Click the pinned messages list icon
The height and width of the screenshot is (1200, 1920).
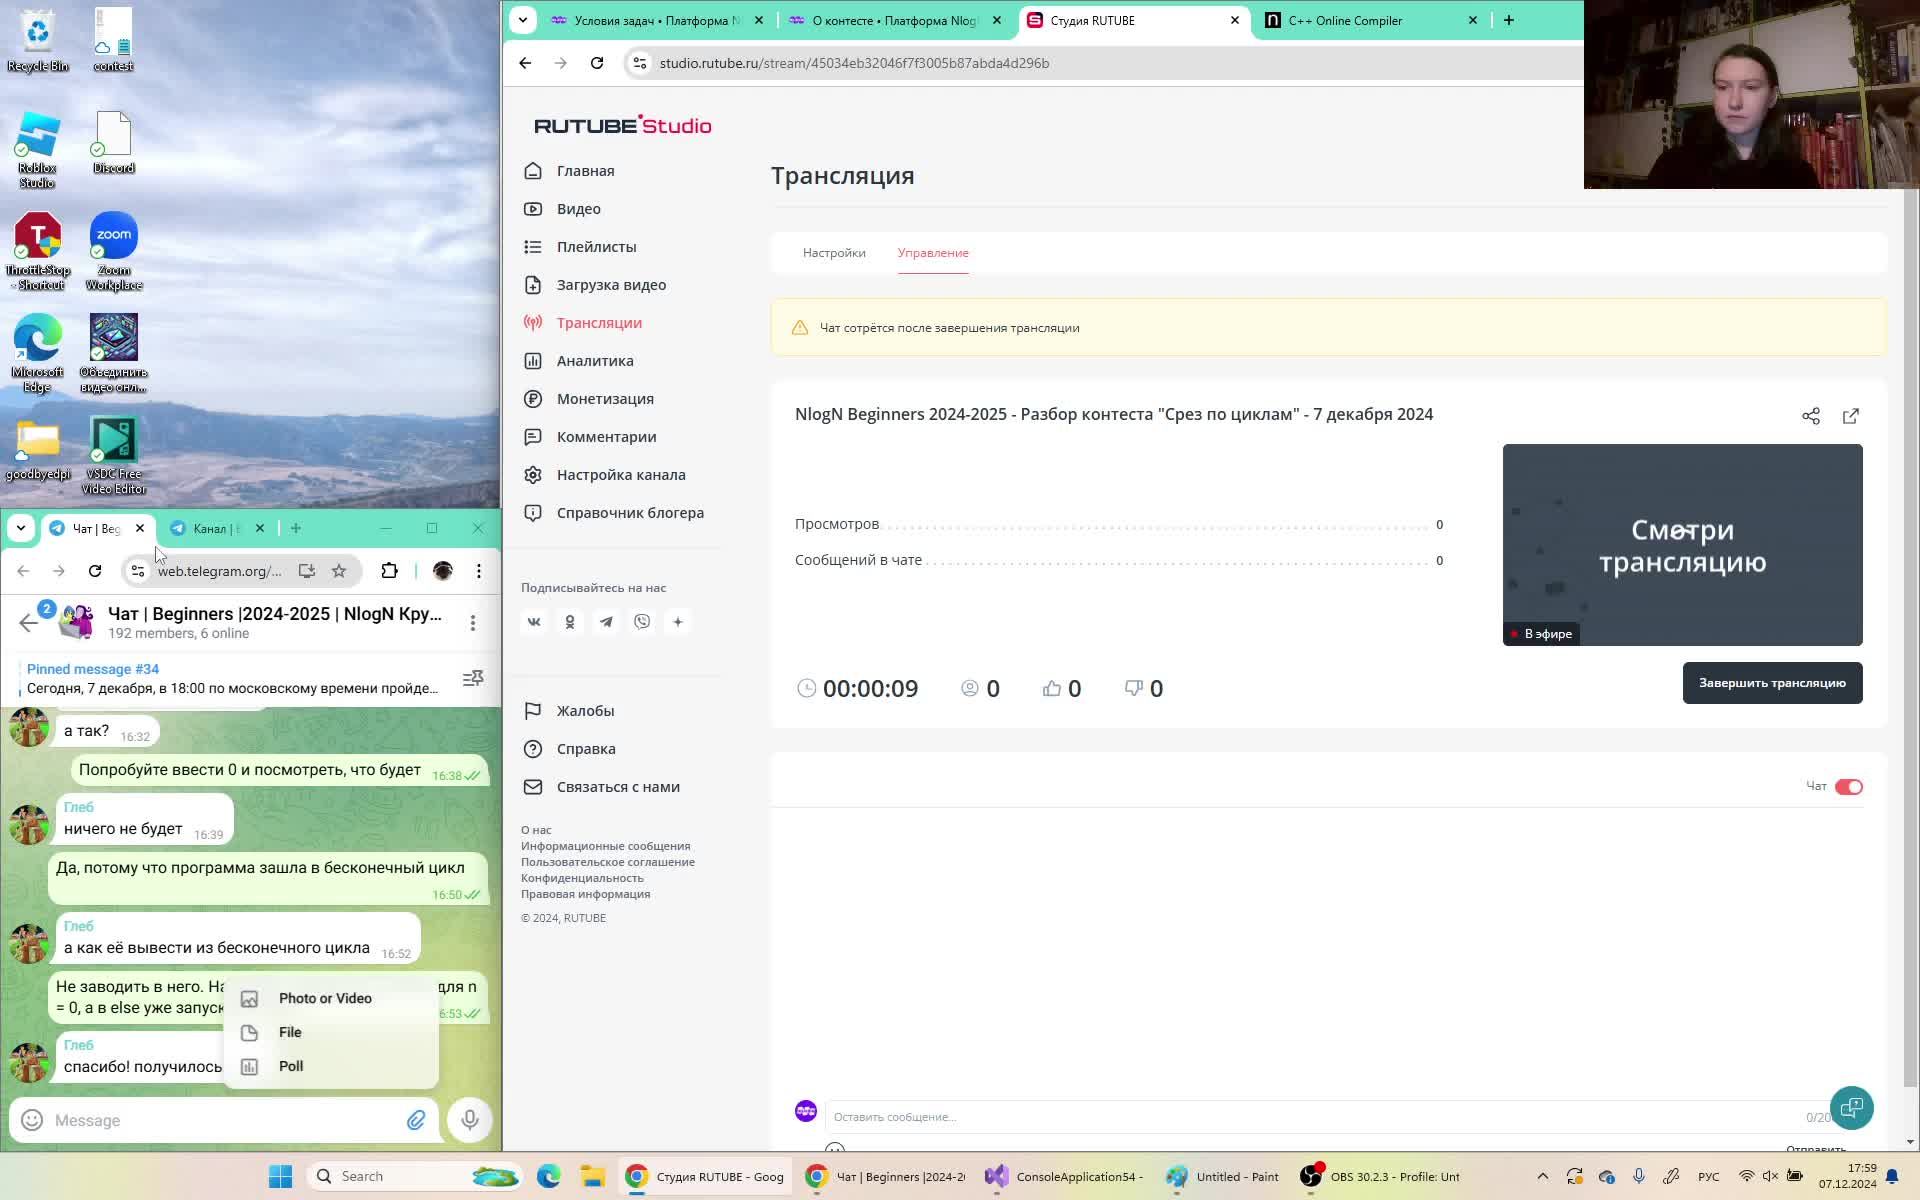pos(473,678)
